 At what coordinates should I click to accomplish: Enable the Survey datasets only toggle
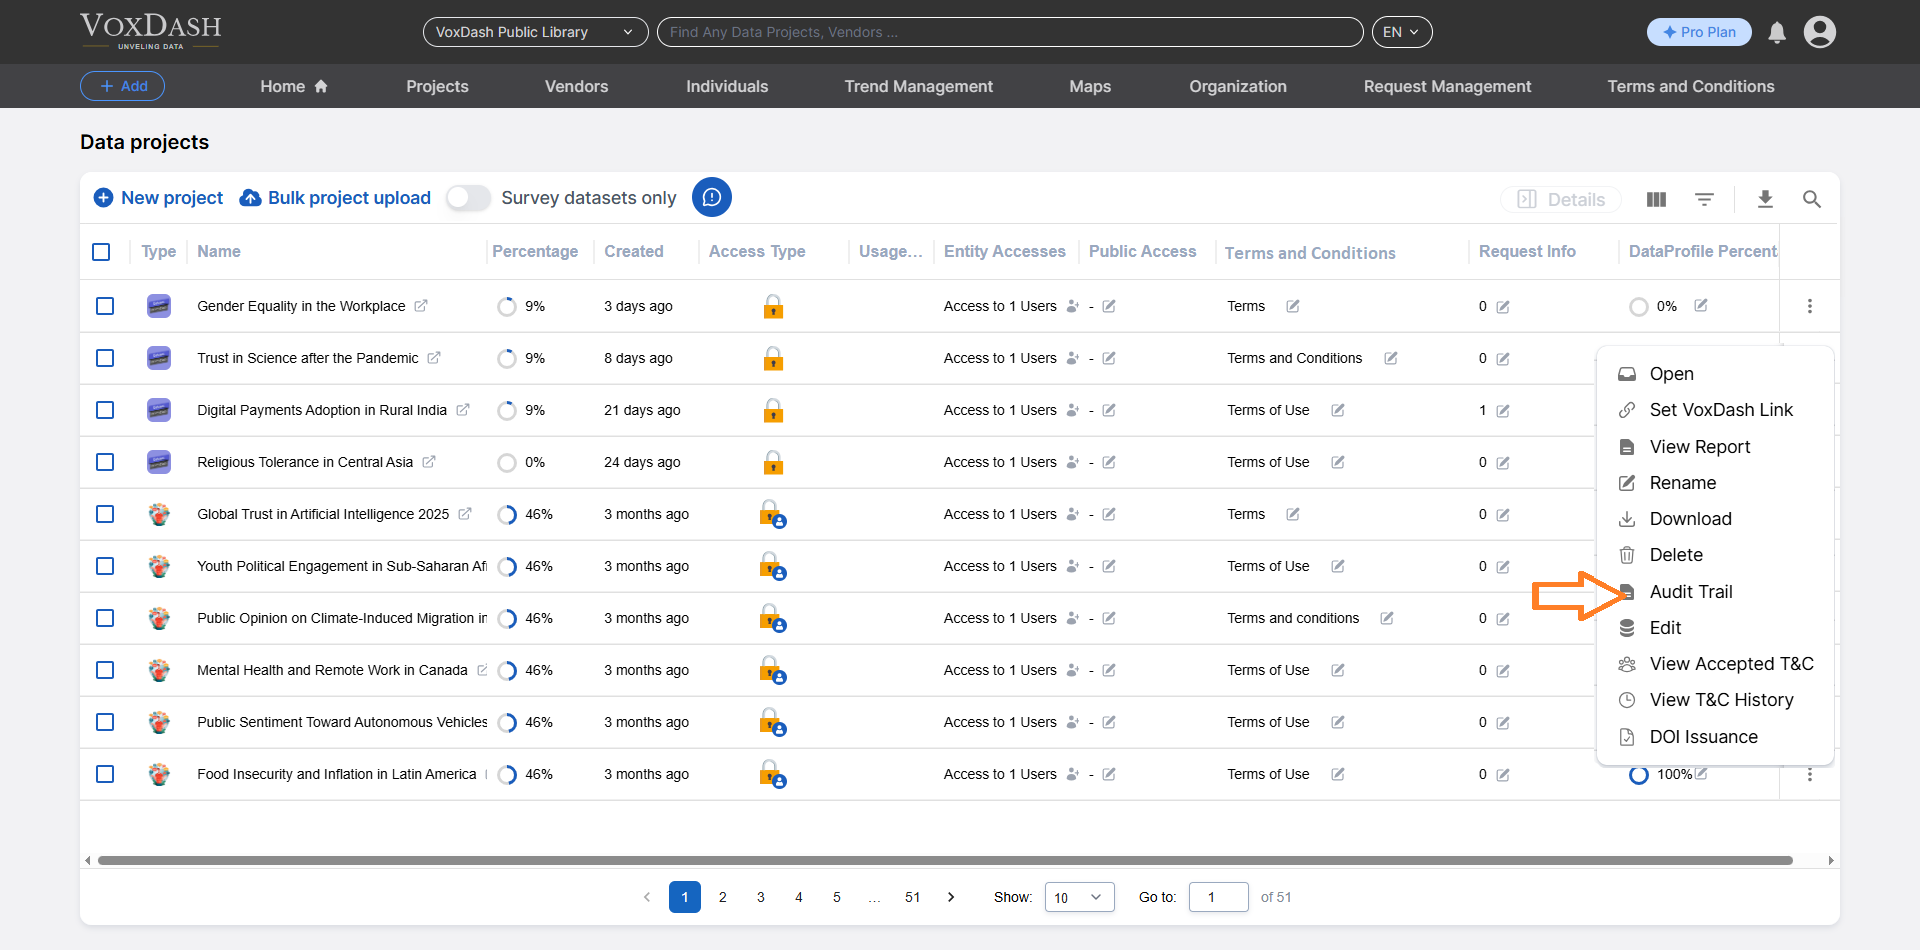pyautogui.click(x=467, y=198)
